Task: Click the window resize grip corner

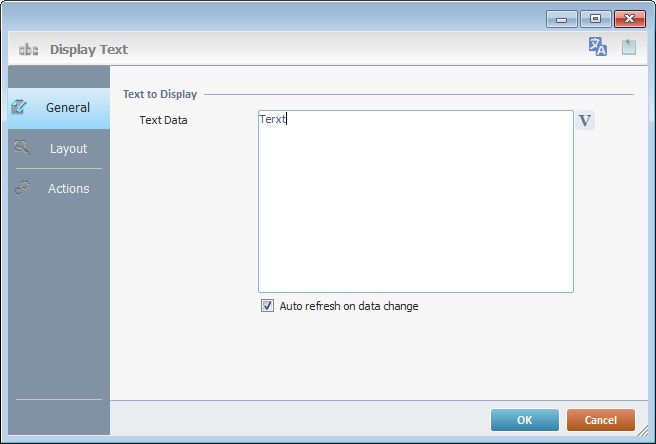Action: [x=643, y=432]
